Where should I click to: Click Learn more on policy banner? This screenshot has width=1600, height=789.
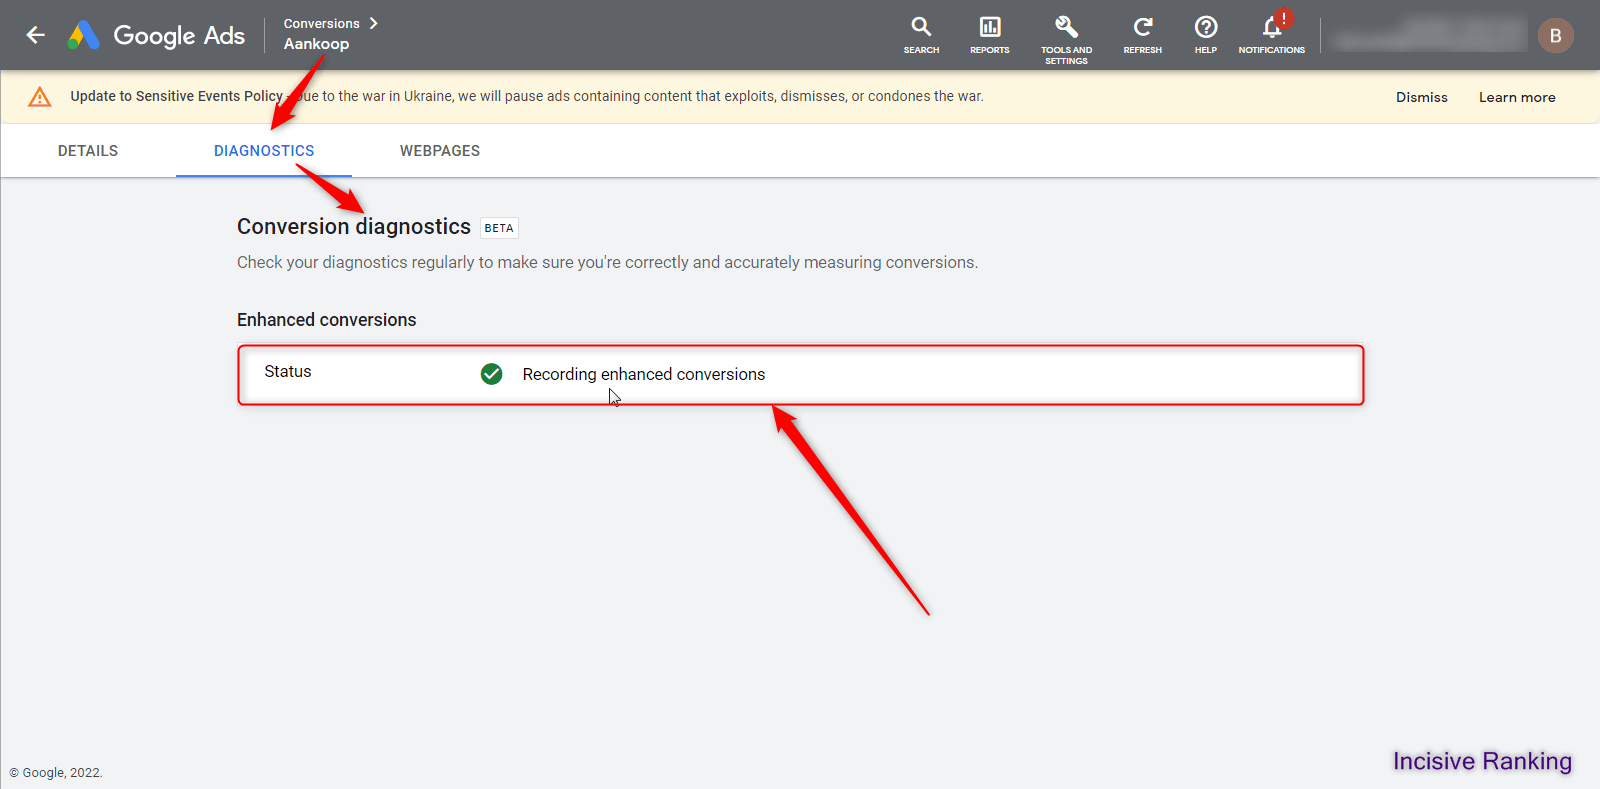(1517, 97)
